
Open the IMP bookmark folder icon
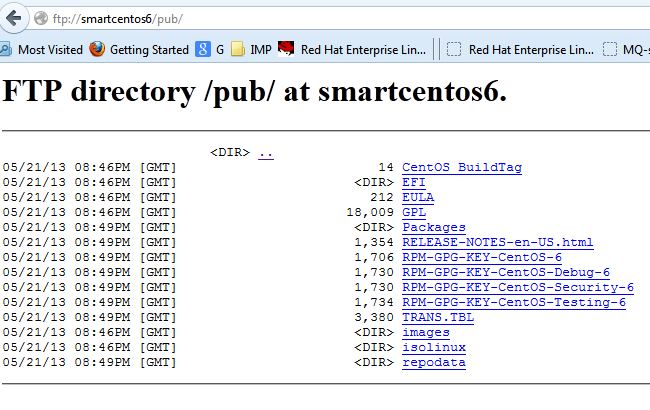click(238, 49)
